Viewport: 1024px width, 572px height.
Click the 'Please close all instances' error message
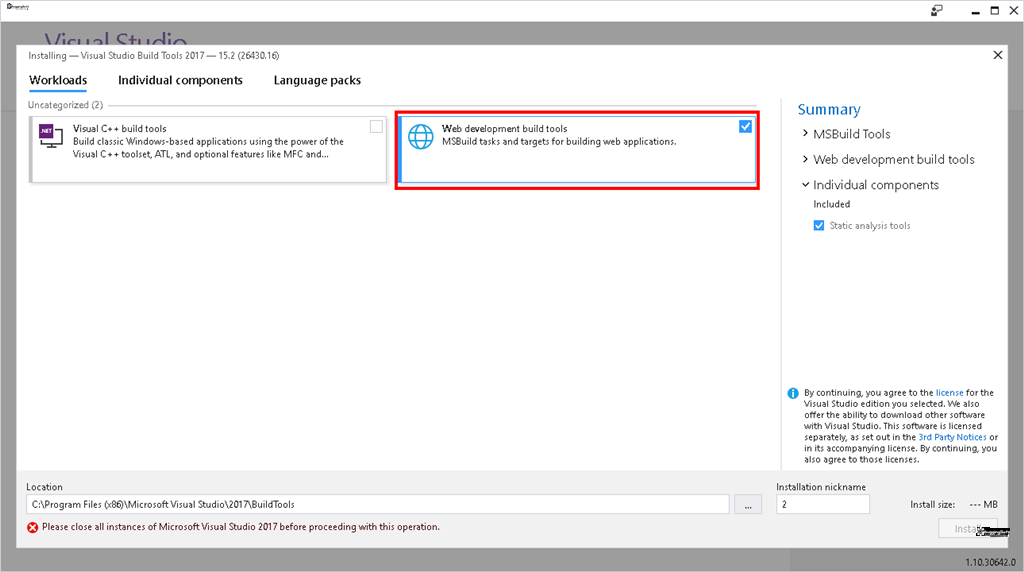pyautogui.click(x=241, y=527)
